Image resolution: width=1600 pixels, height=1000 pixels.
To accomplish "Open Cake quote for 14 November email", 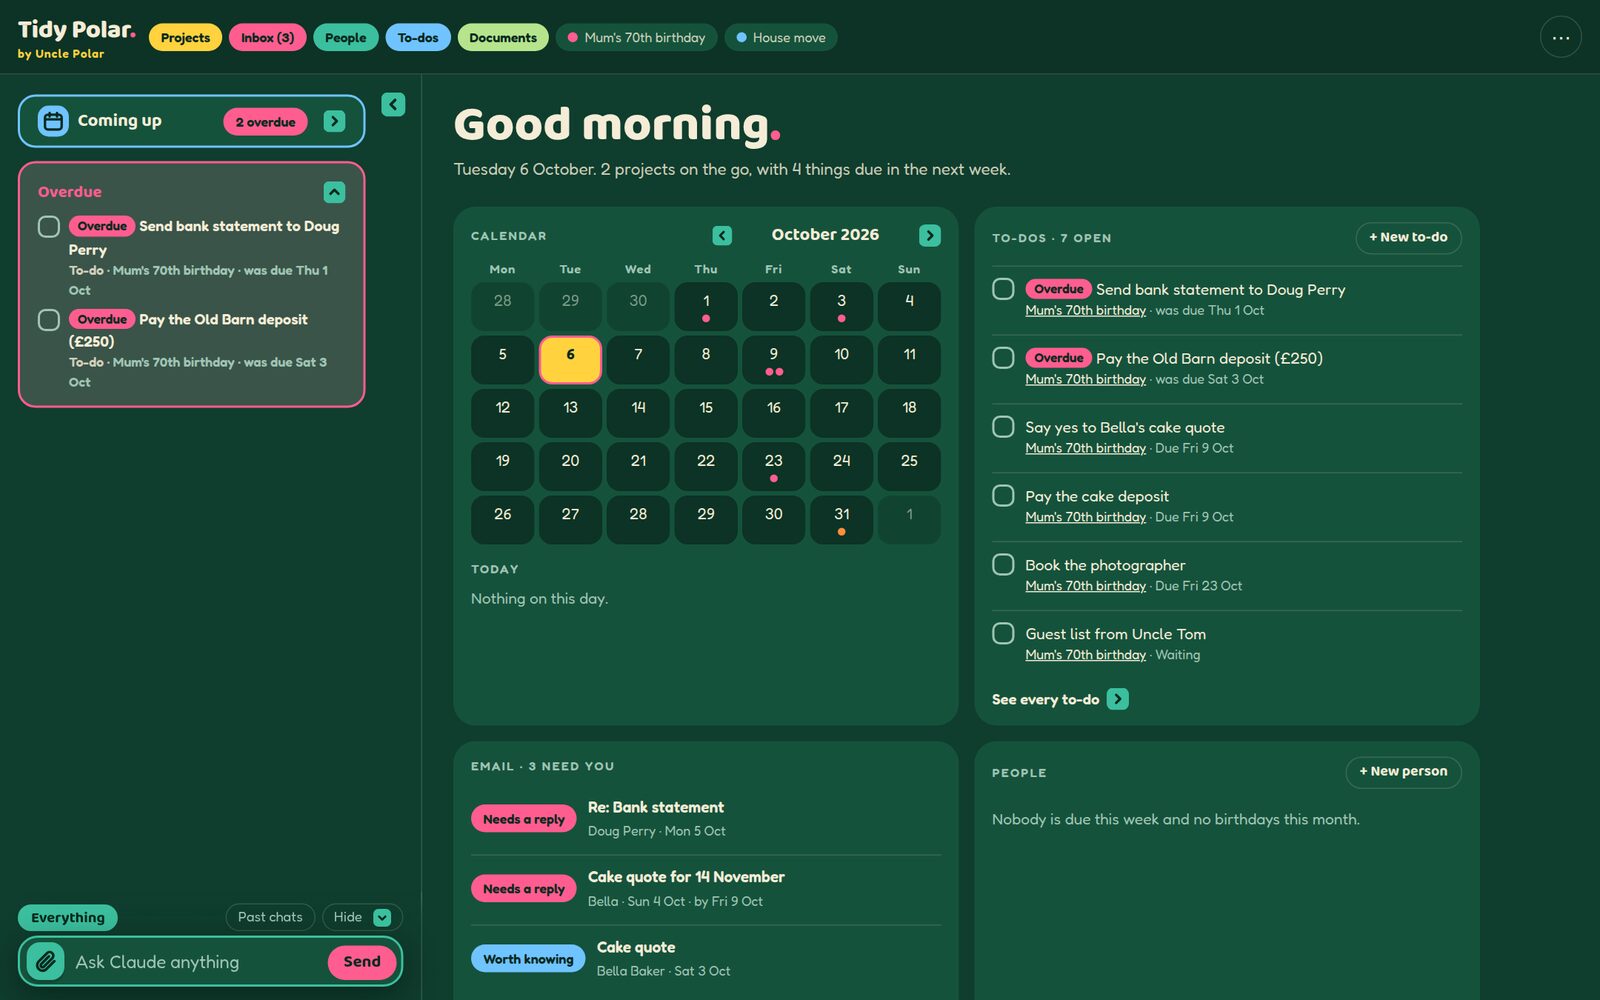I will coord(706,889).
